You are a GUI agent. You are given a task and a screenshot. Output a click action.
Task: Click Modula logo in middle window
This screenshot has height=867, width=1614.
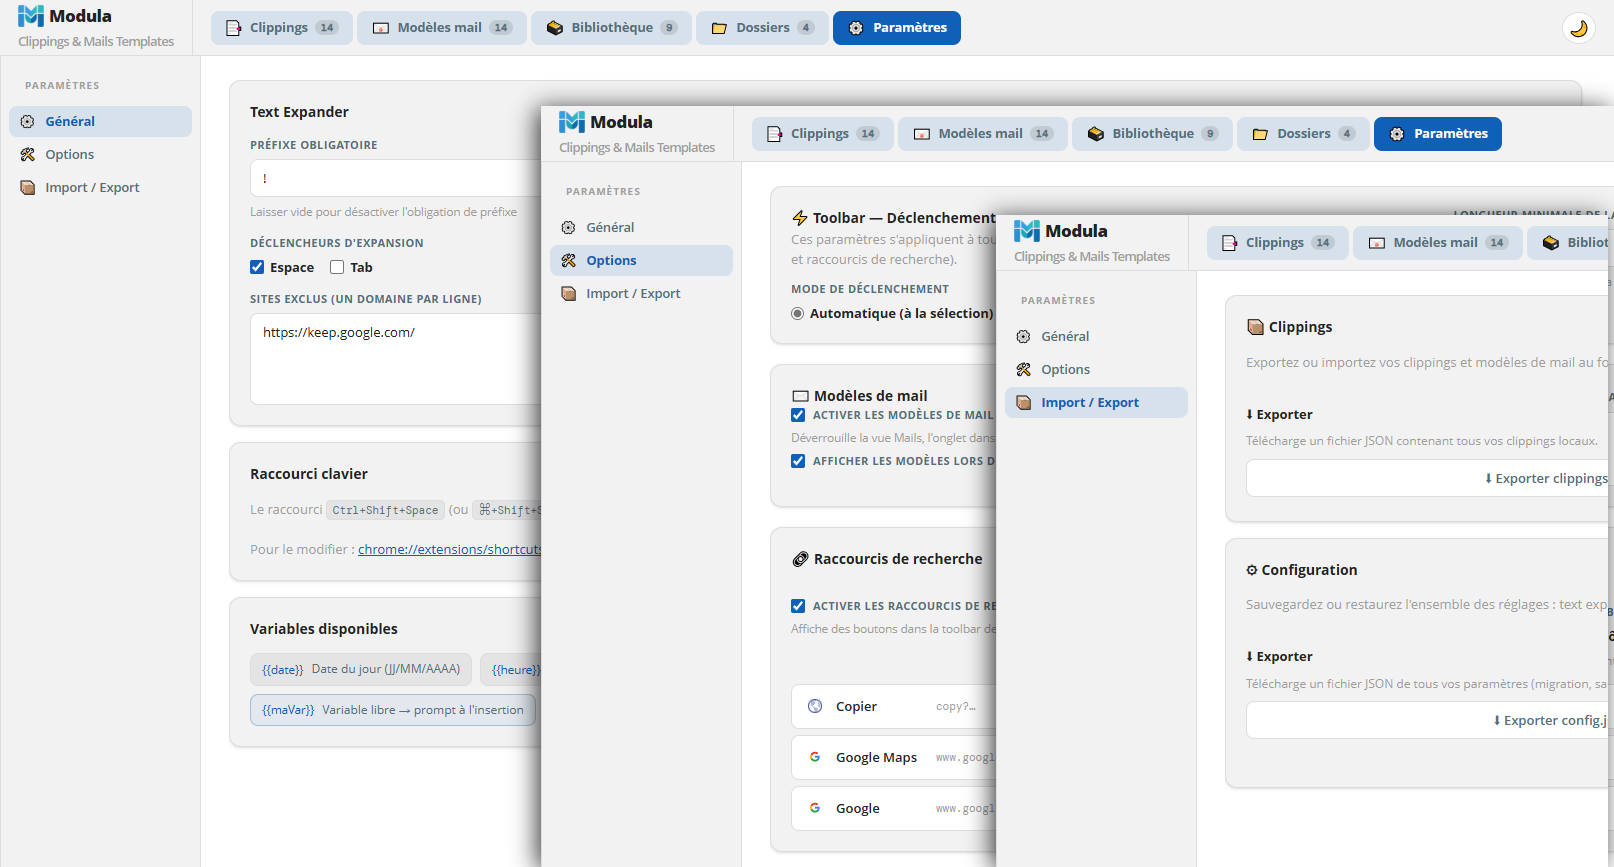coord(572,122)
